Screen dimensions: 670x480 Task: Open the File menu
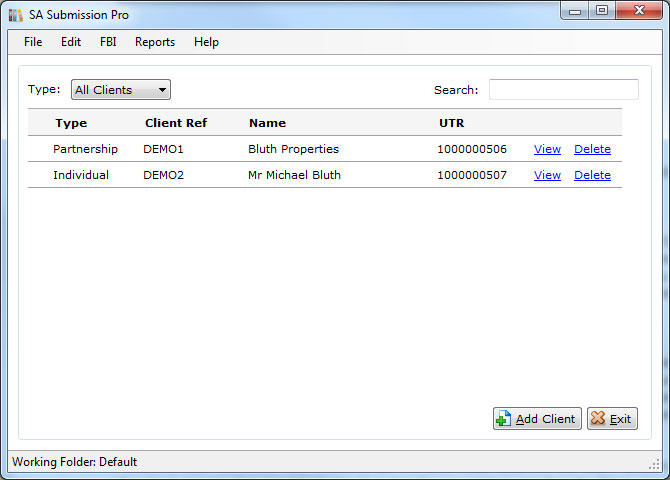(x=33, y=42)
